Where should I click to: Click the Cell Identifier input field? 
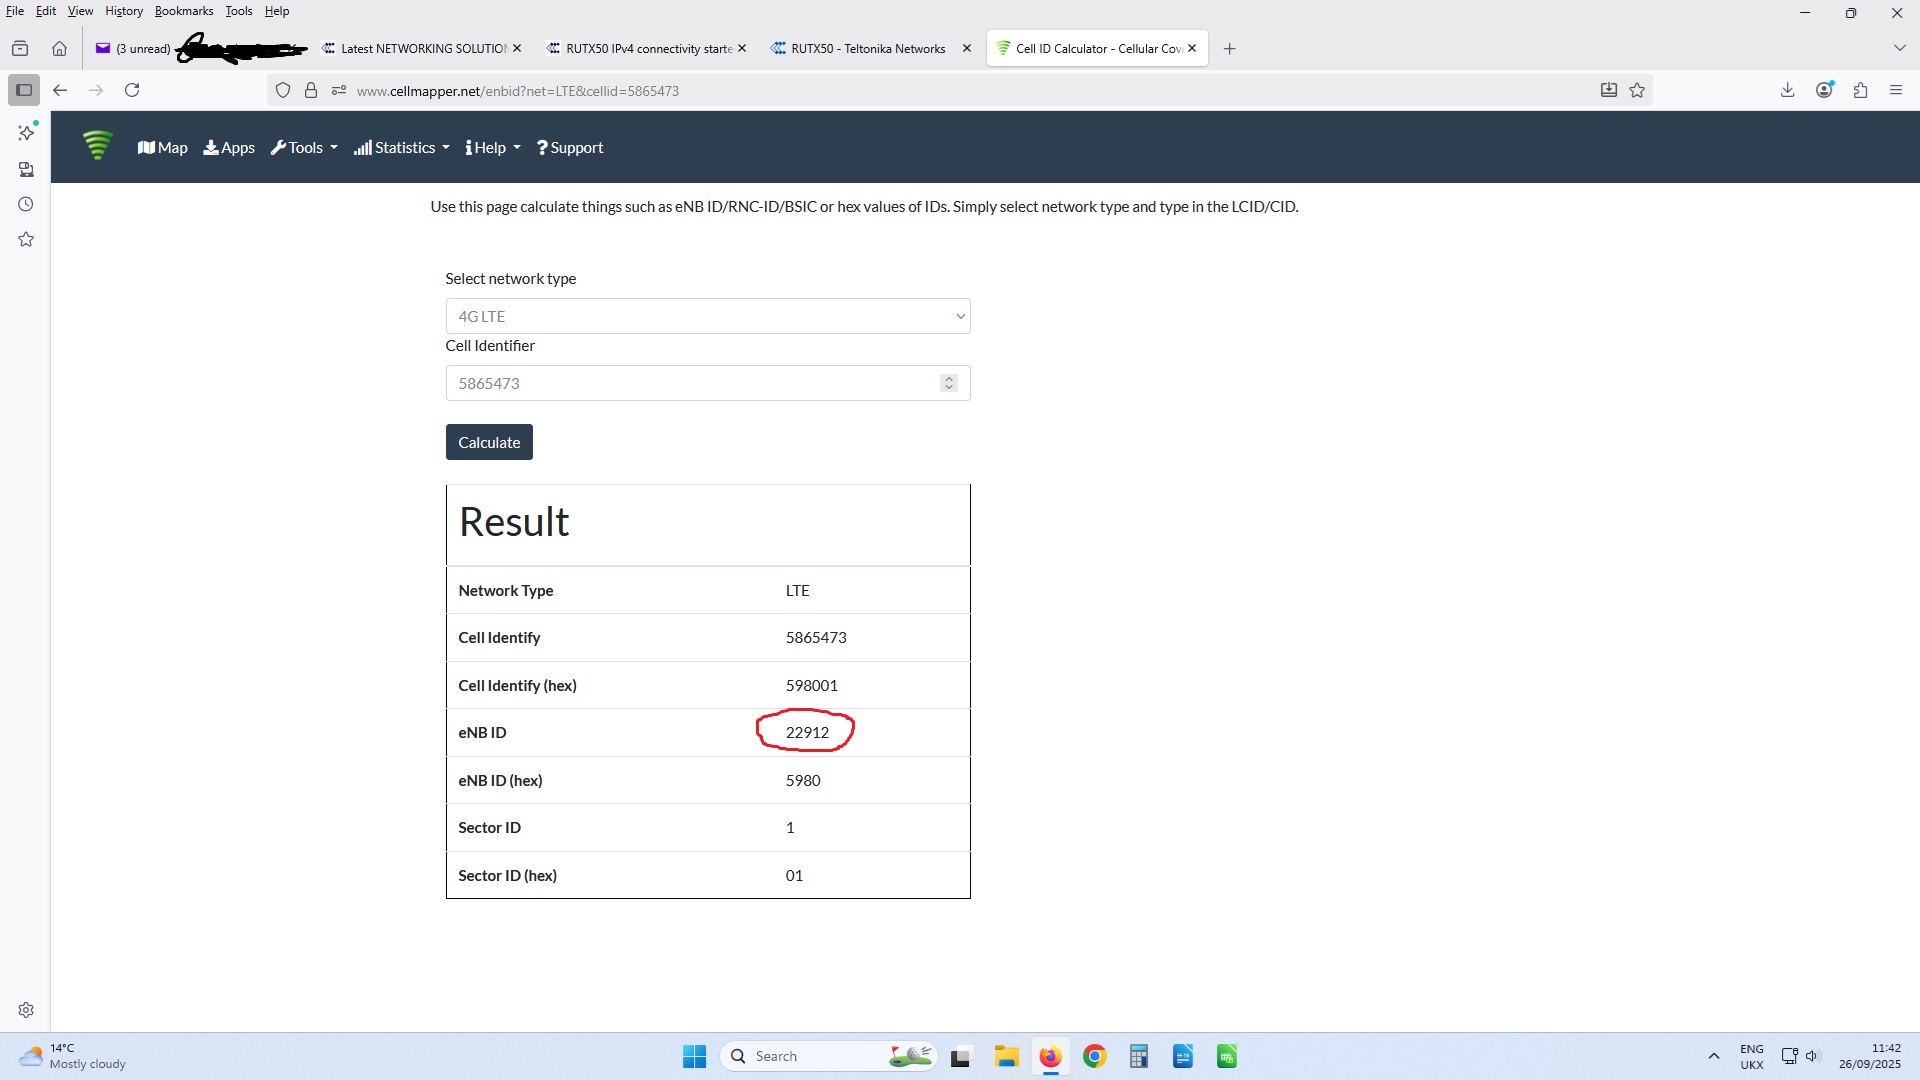point(690,383)
